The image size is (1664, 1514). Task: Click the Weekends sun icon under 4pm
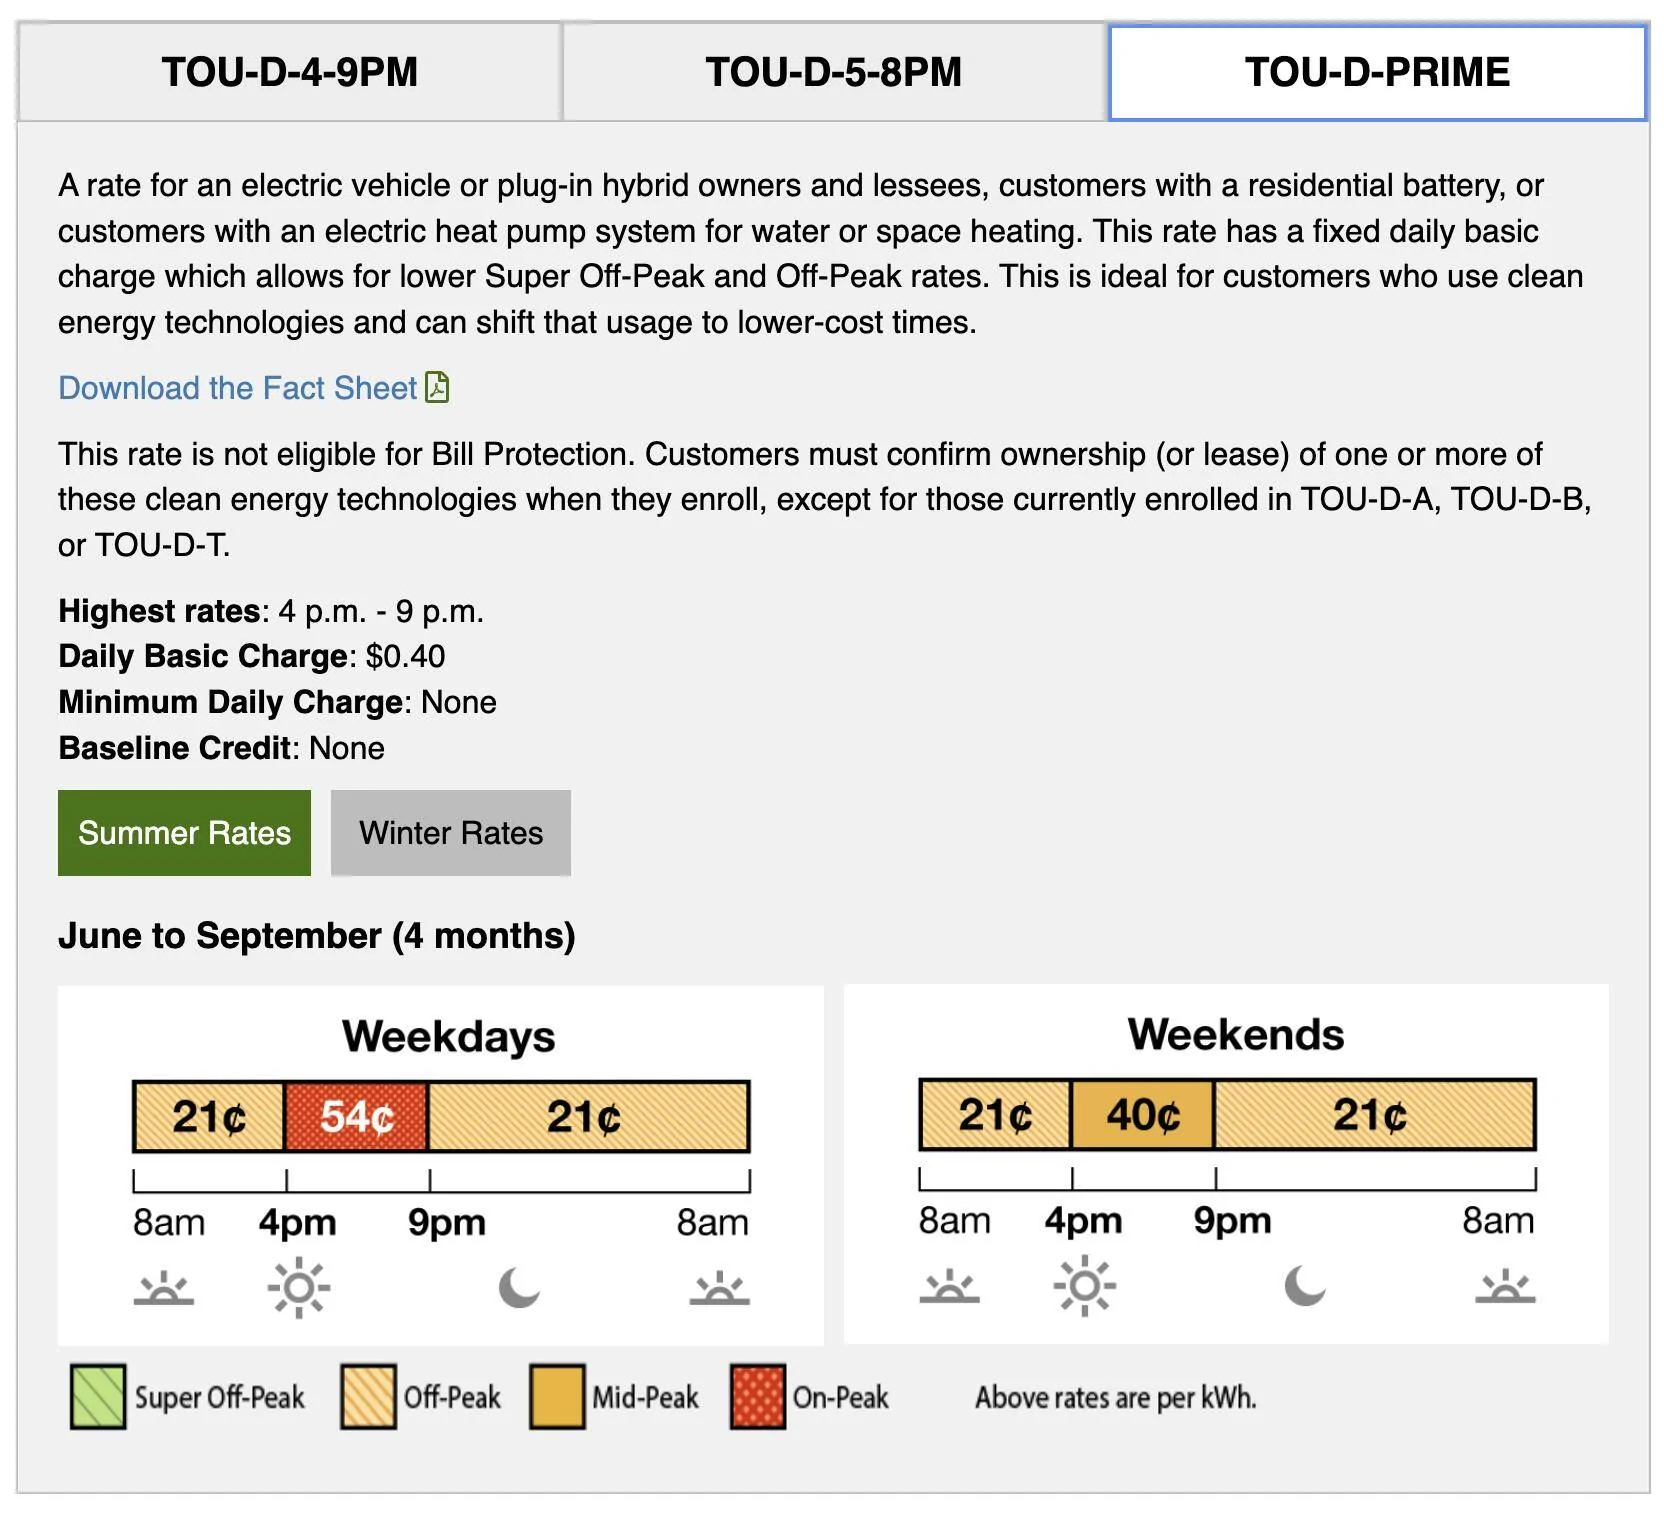(x=1085, y=1286)
